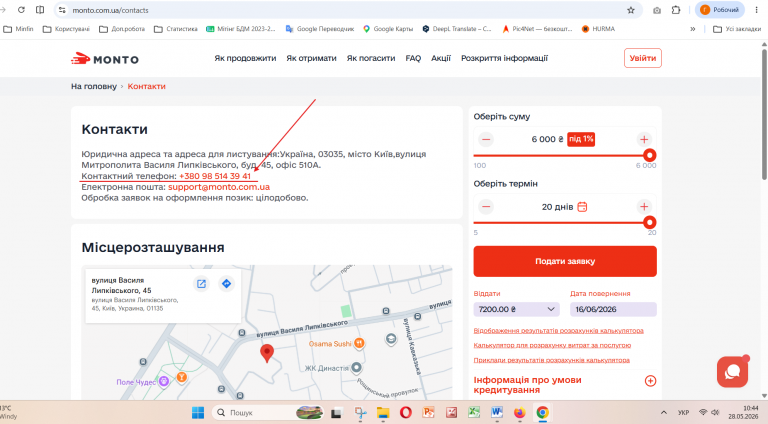Open Як отримати menu item
This screenshot has width=768, height=424.
(x=312, y=58)
